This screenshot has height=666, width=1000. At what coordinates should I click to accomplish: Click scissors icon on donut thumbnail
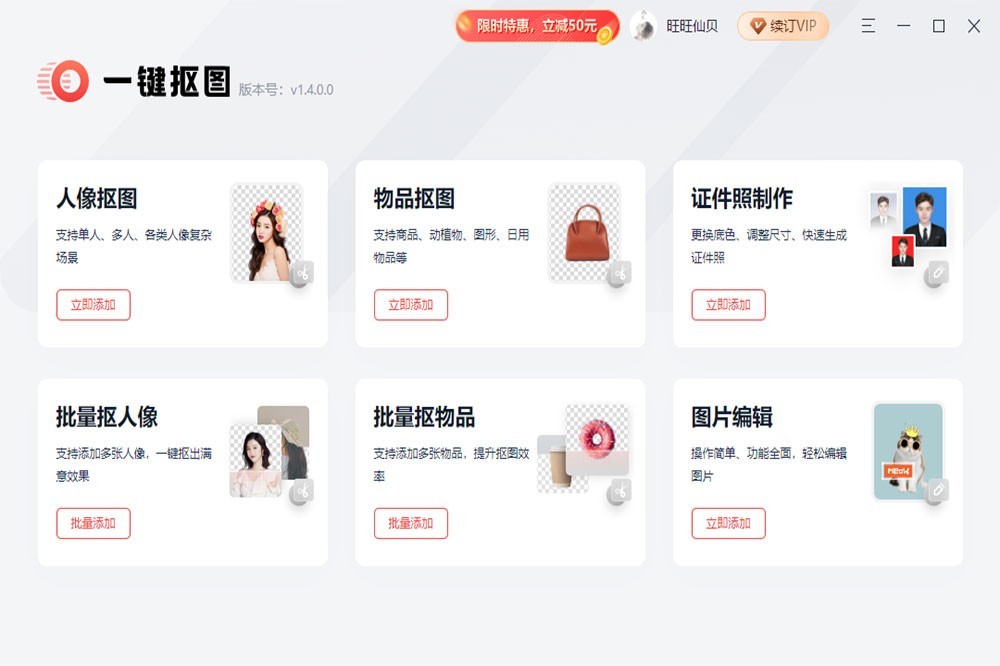619,492
